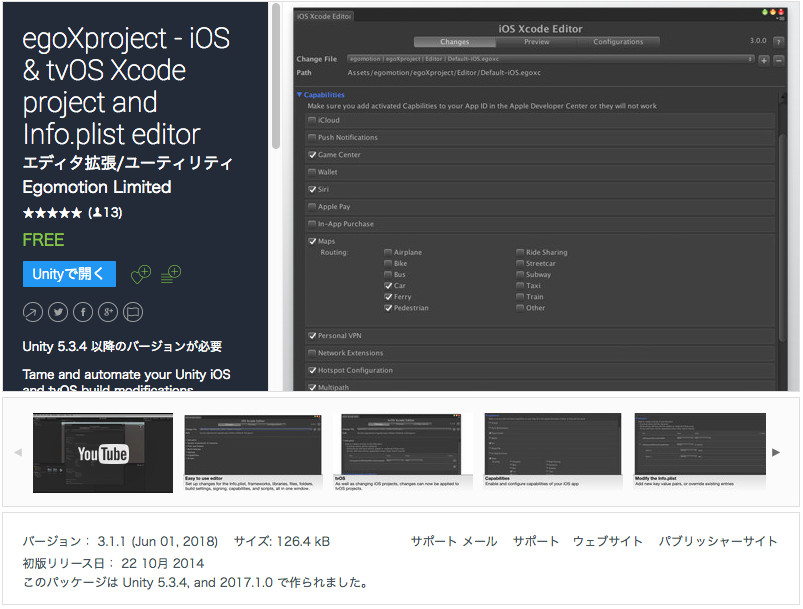Uncheck the Ferry routing option
The image size is (803, 609).
pyautogui.click(x=388, y=297)
